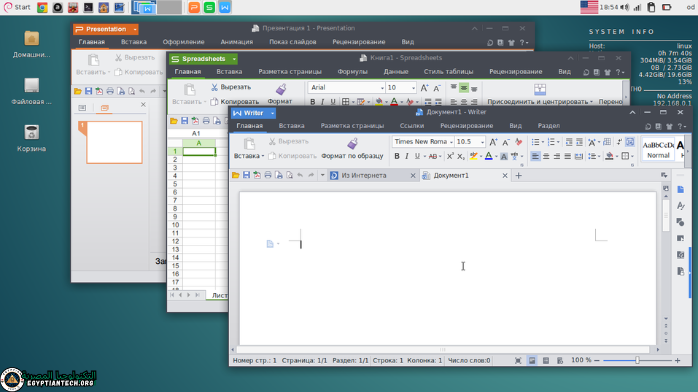Print from Writer quick toolbar
The image size is (698, 392).
(x=268, y=175)
